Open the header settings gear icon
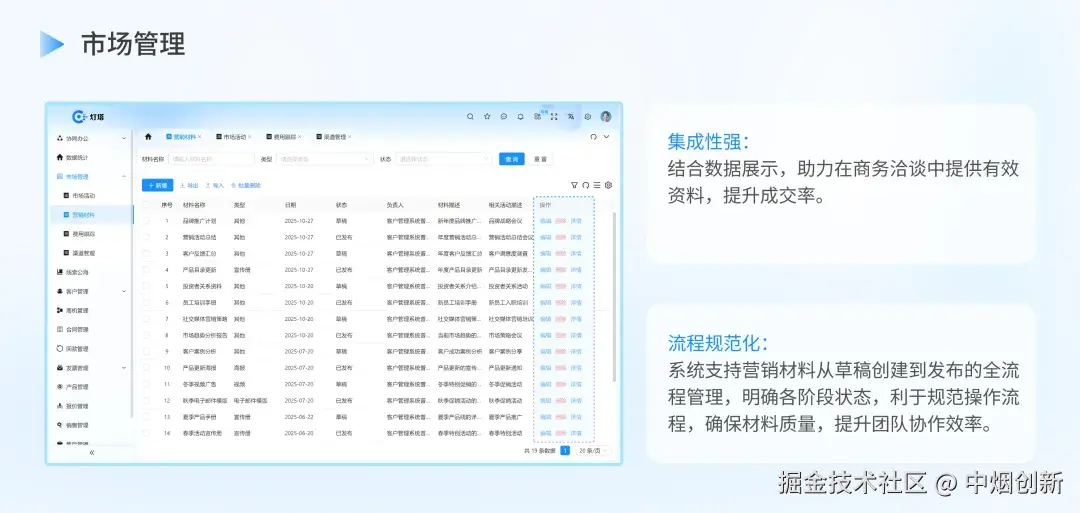The width and height of the screenshot is (1080, 513). point(588,117)
